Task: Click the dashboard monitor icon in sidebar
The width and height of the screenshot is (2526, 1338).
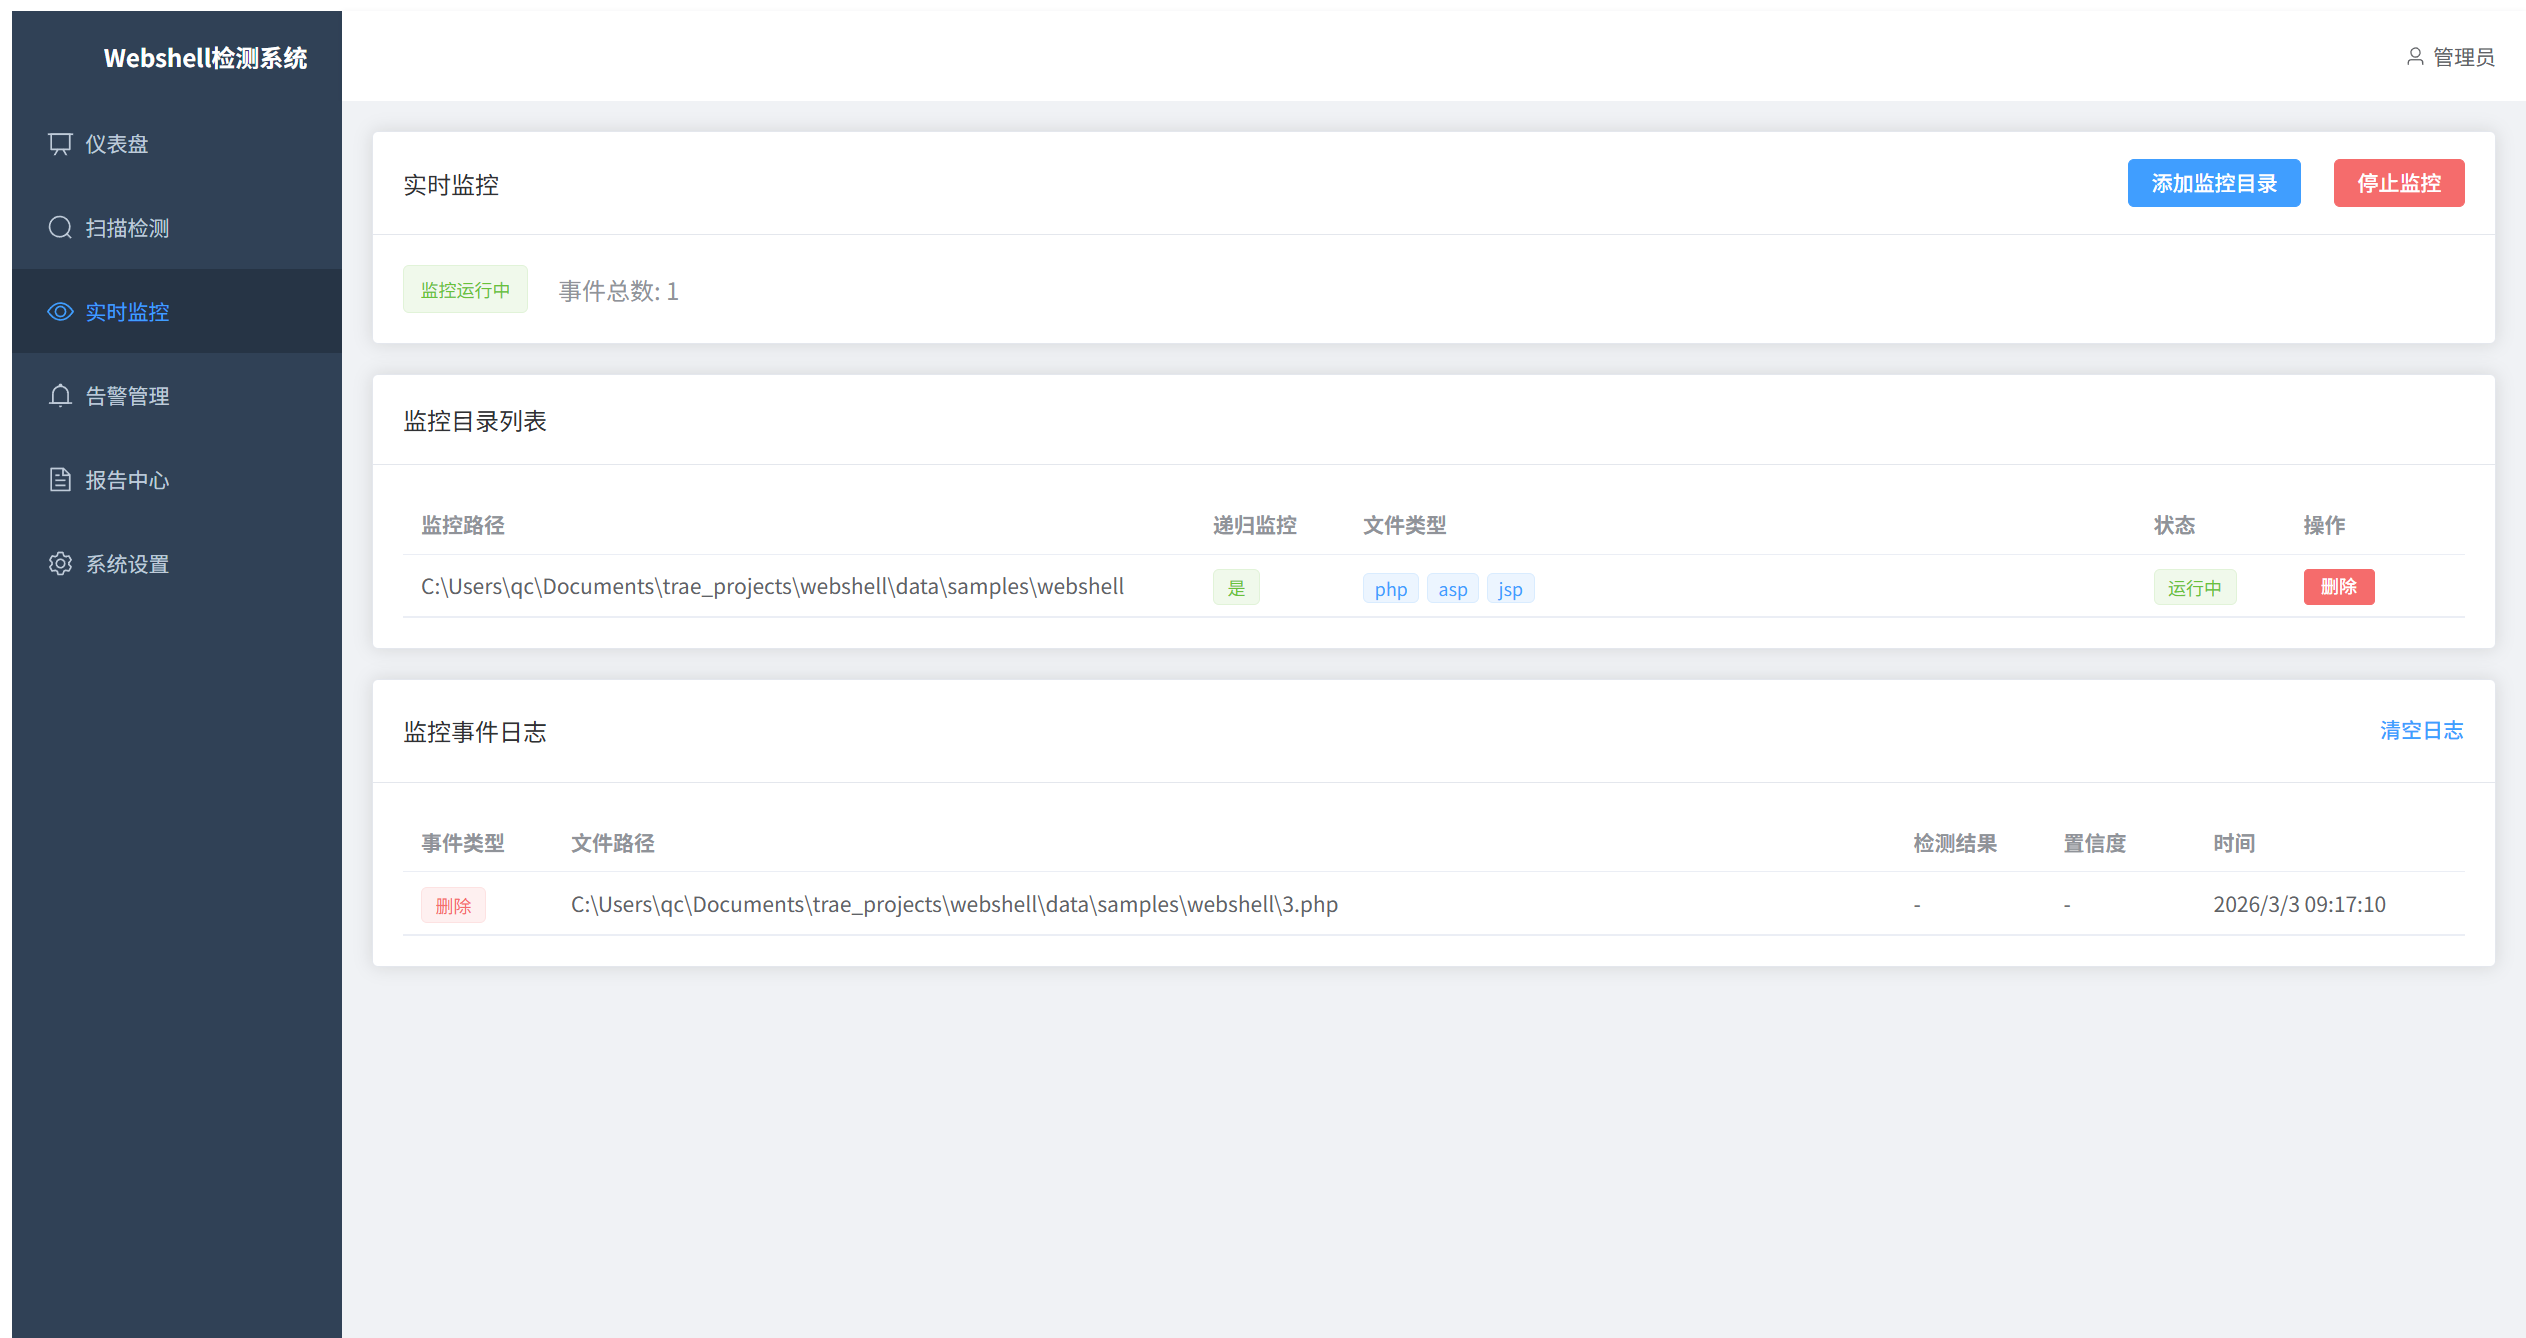Action: (x=60, y=144)
